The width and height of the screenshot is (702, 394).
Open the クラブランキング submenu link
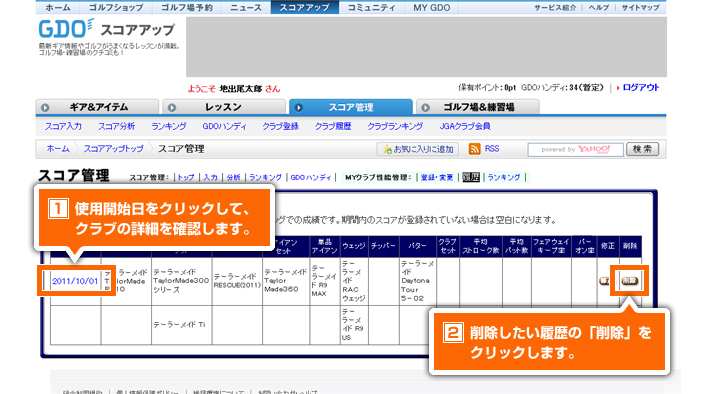tap(395, 126)
